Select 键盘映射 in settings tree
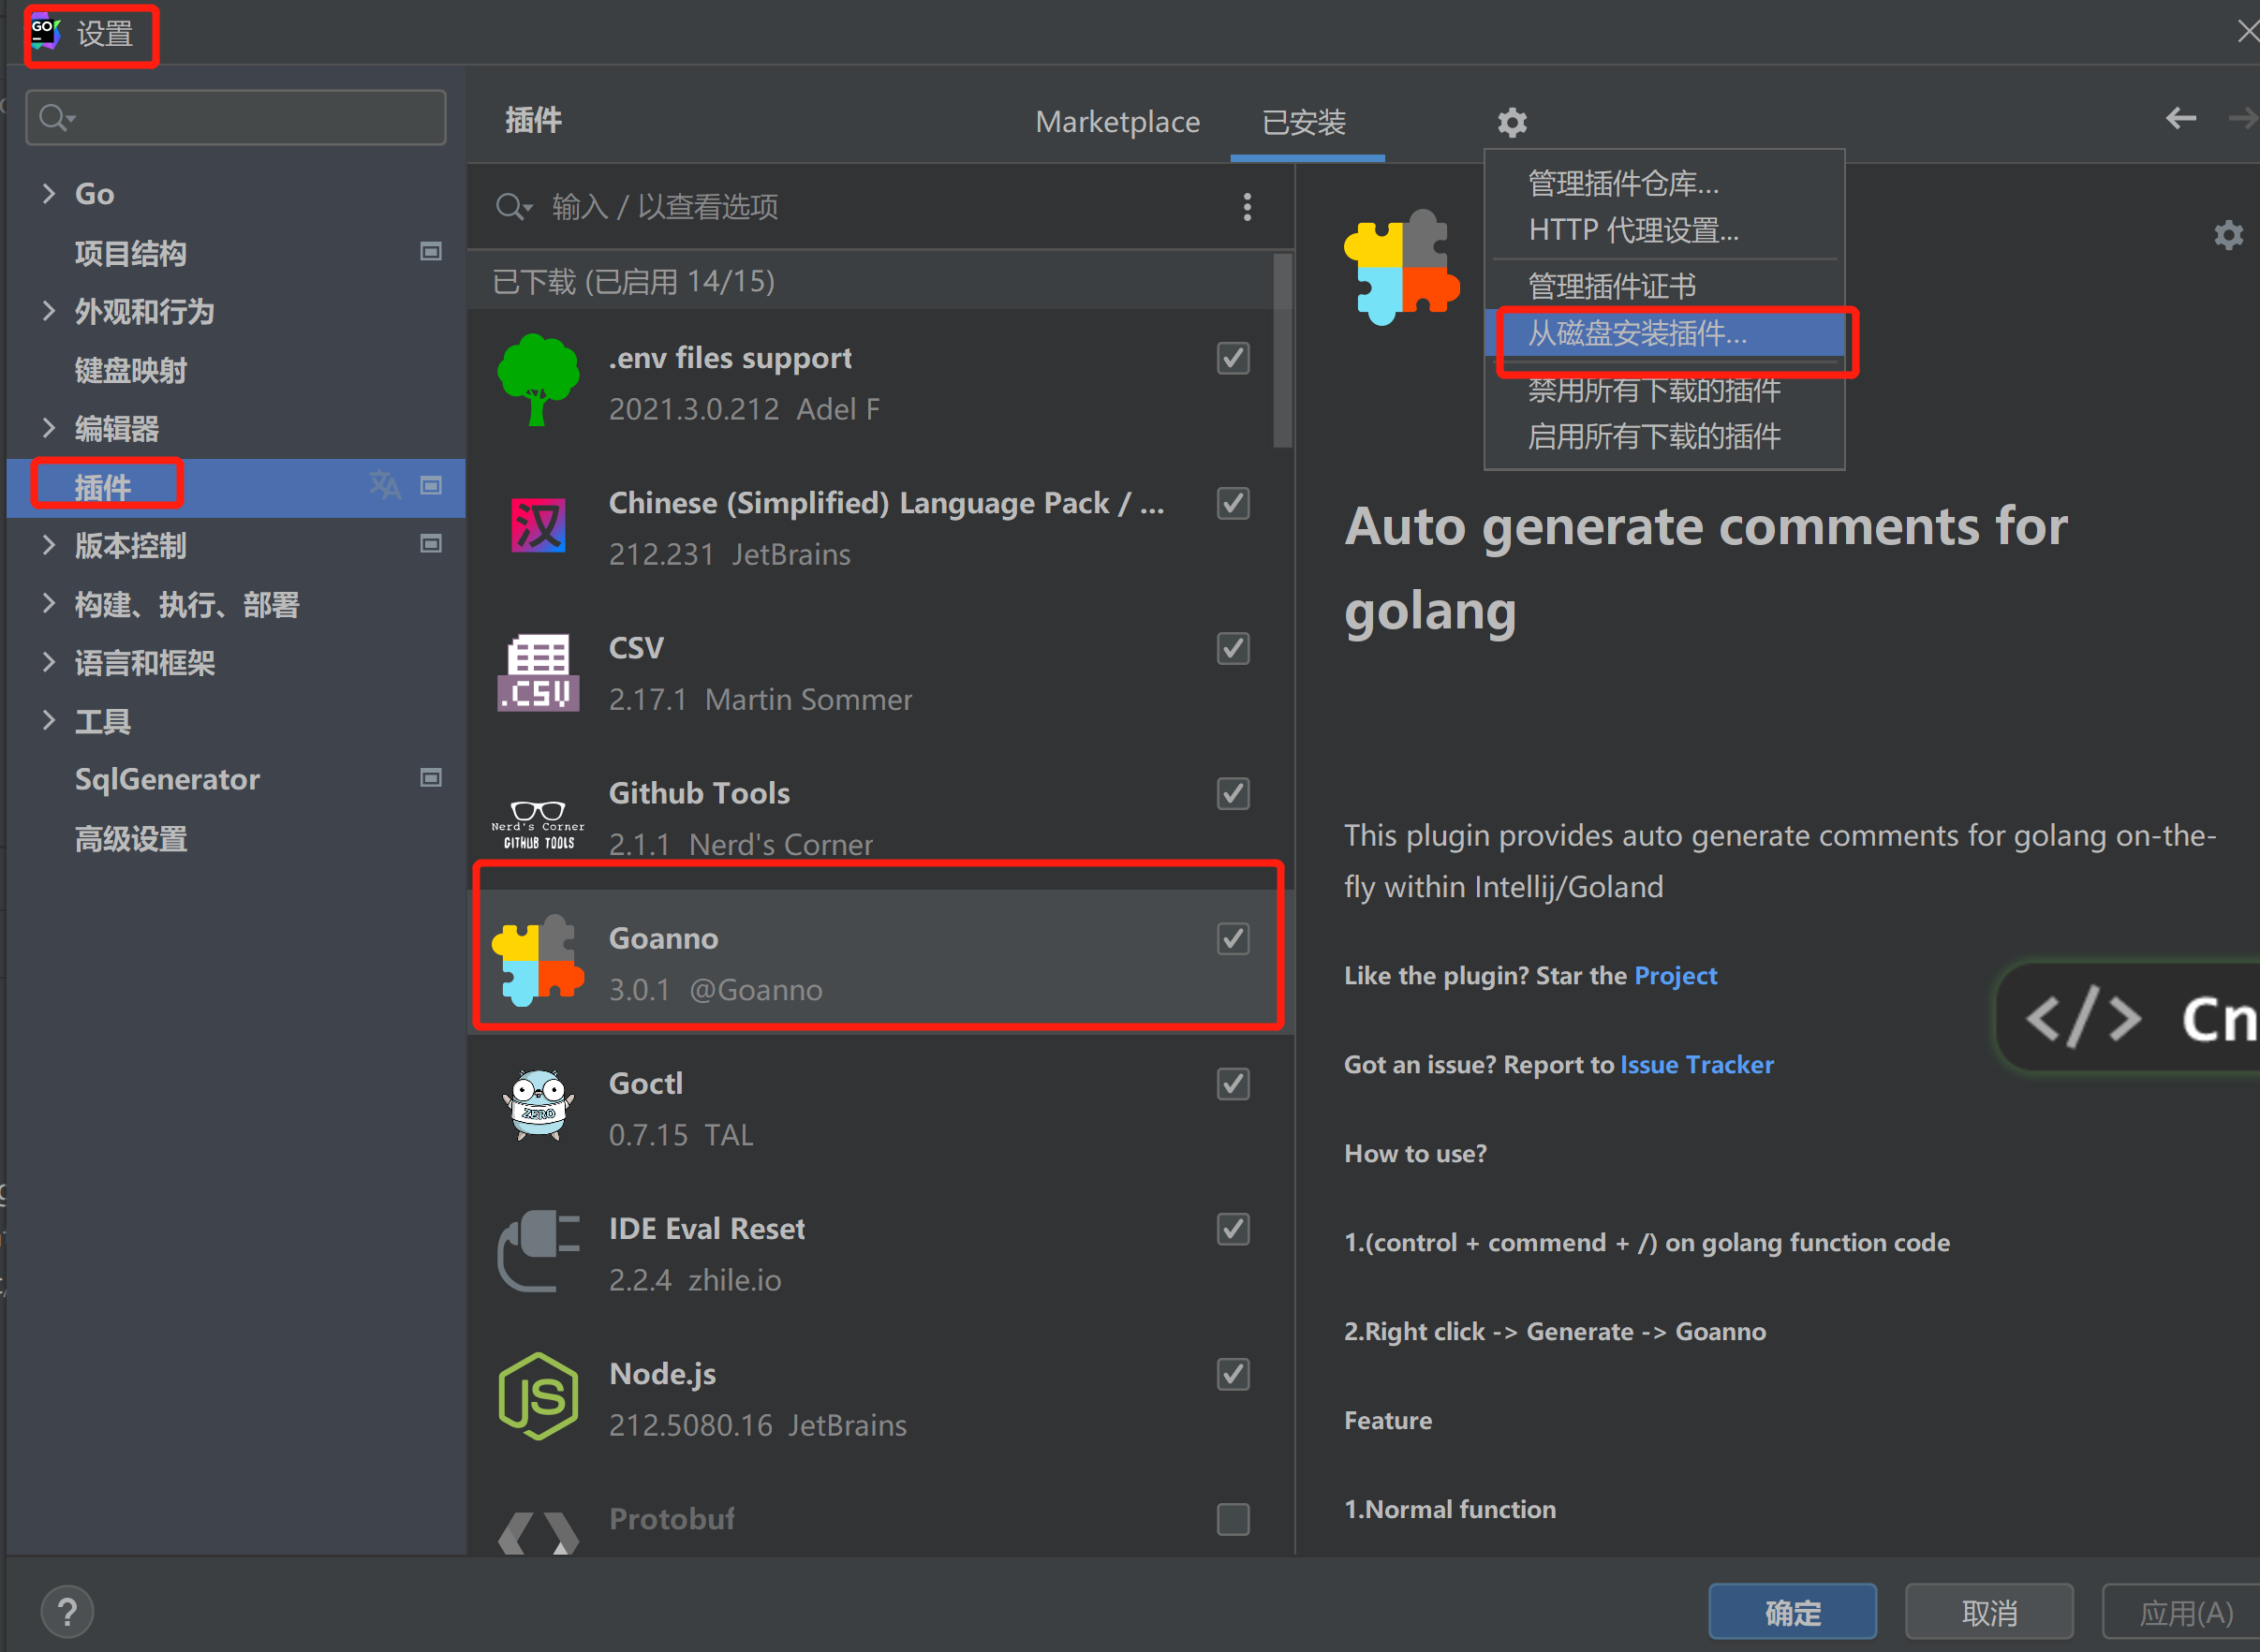The image size is (2260, 1652). pyautogui.click(x=131, y=370)
